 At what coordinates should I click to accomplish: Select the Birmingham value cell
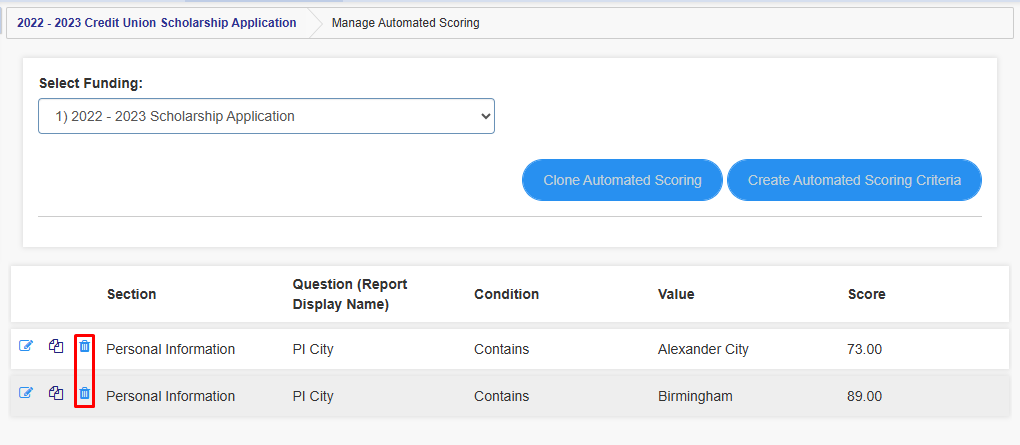[695, 396]
